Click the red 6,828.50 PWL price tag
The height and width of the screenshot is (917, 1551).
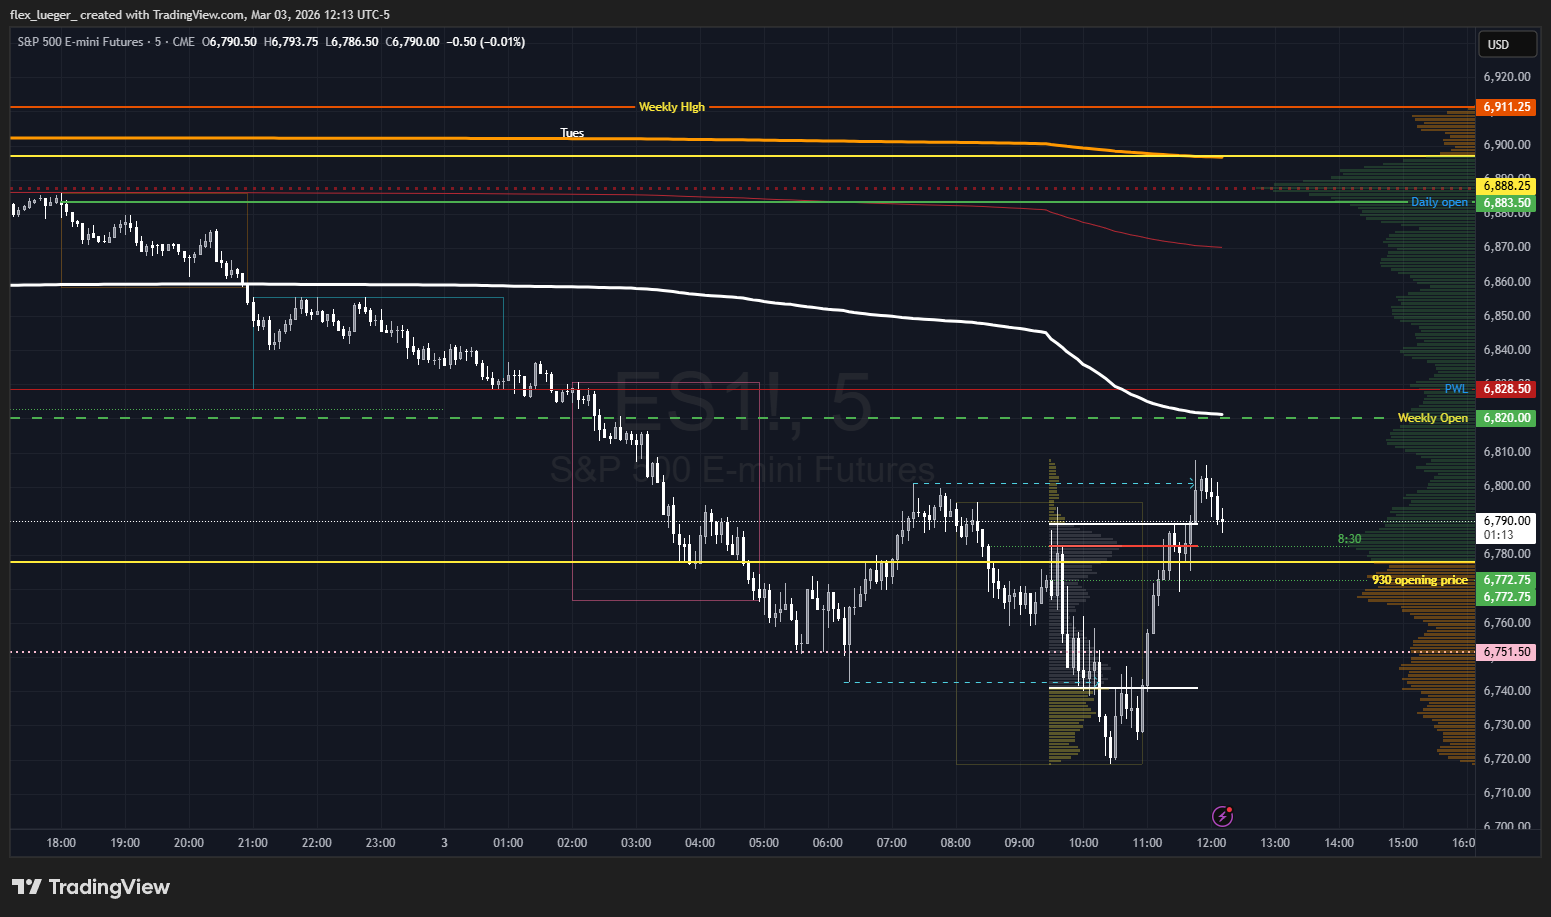[x=1506, y=389]
